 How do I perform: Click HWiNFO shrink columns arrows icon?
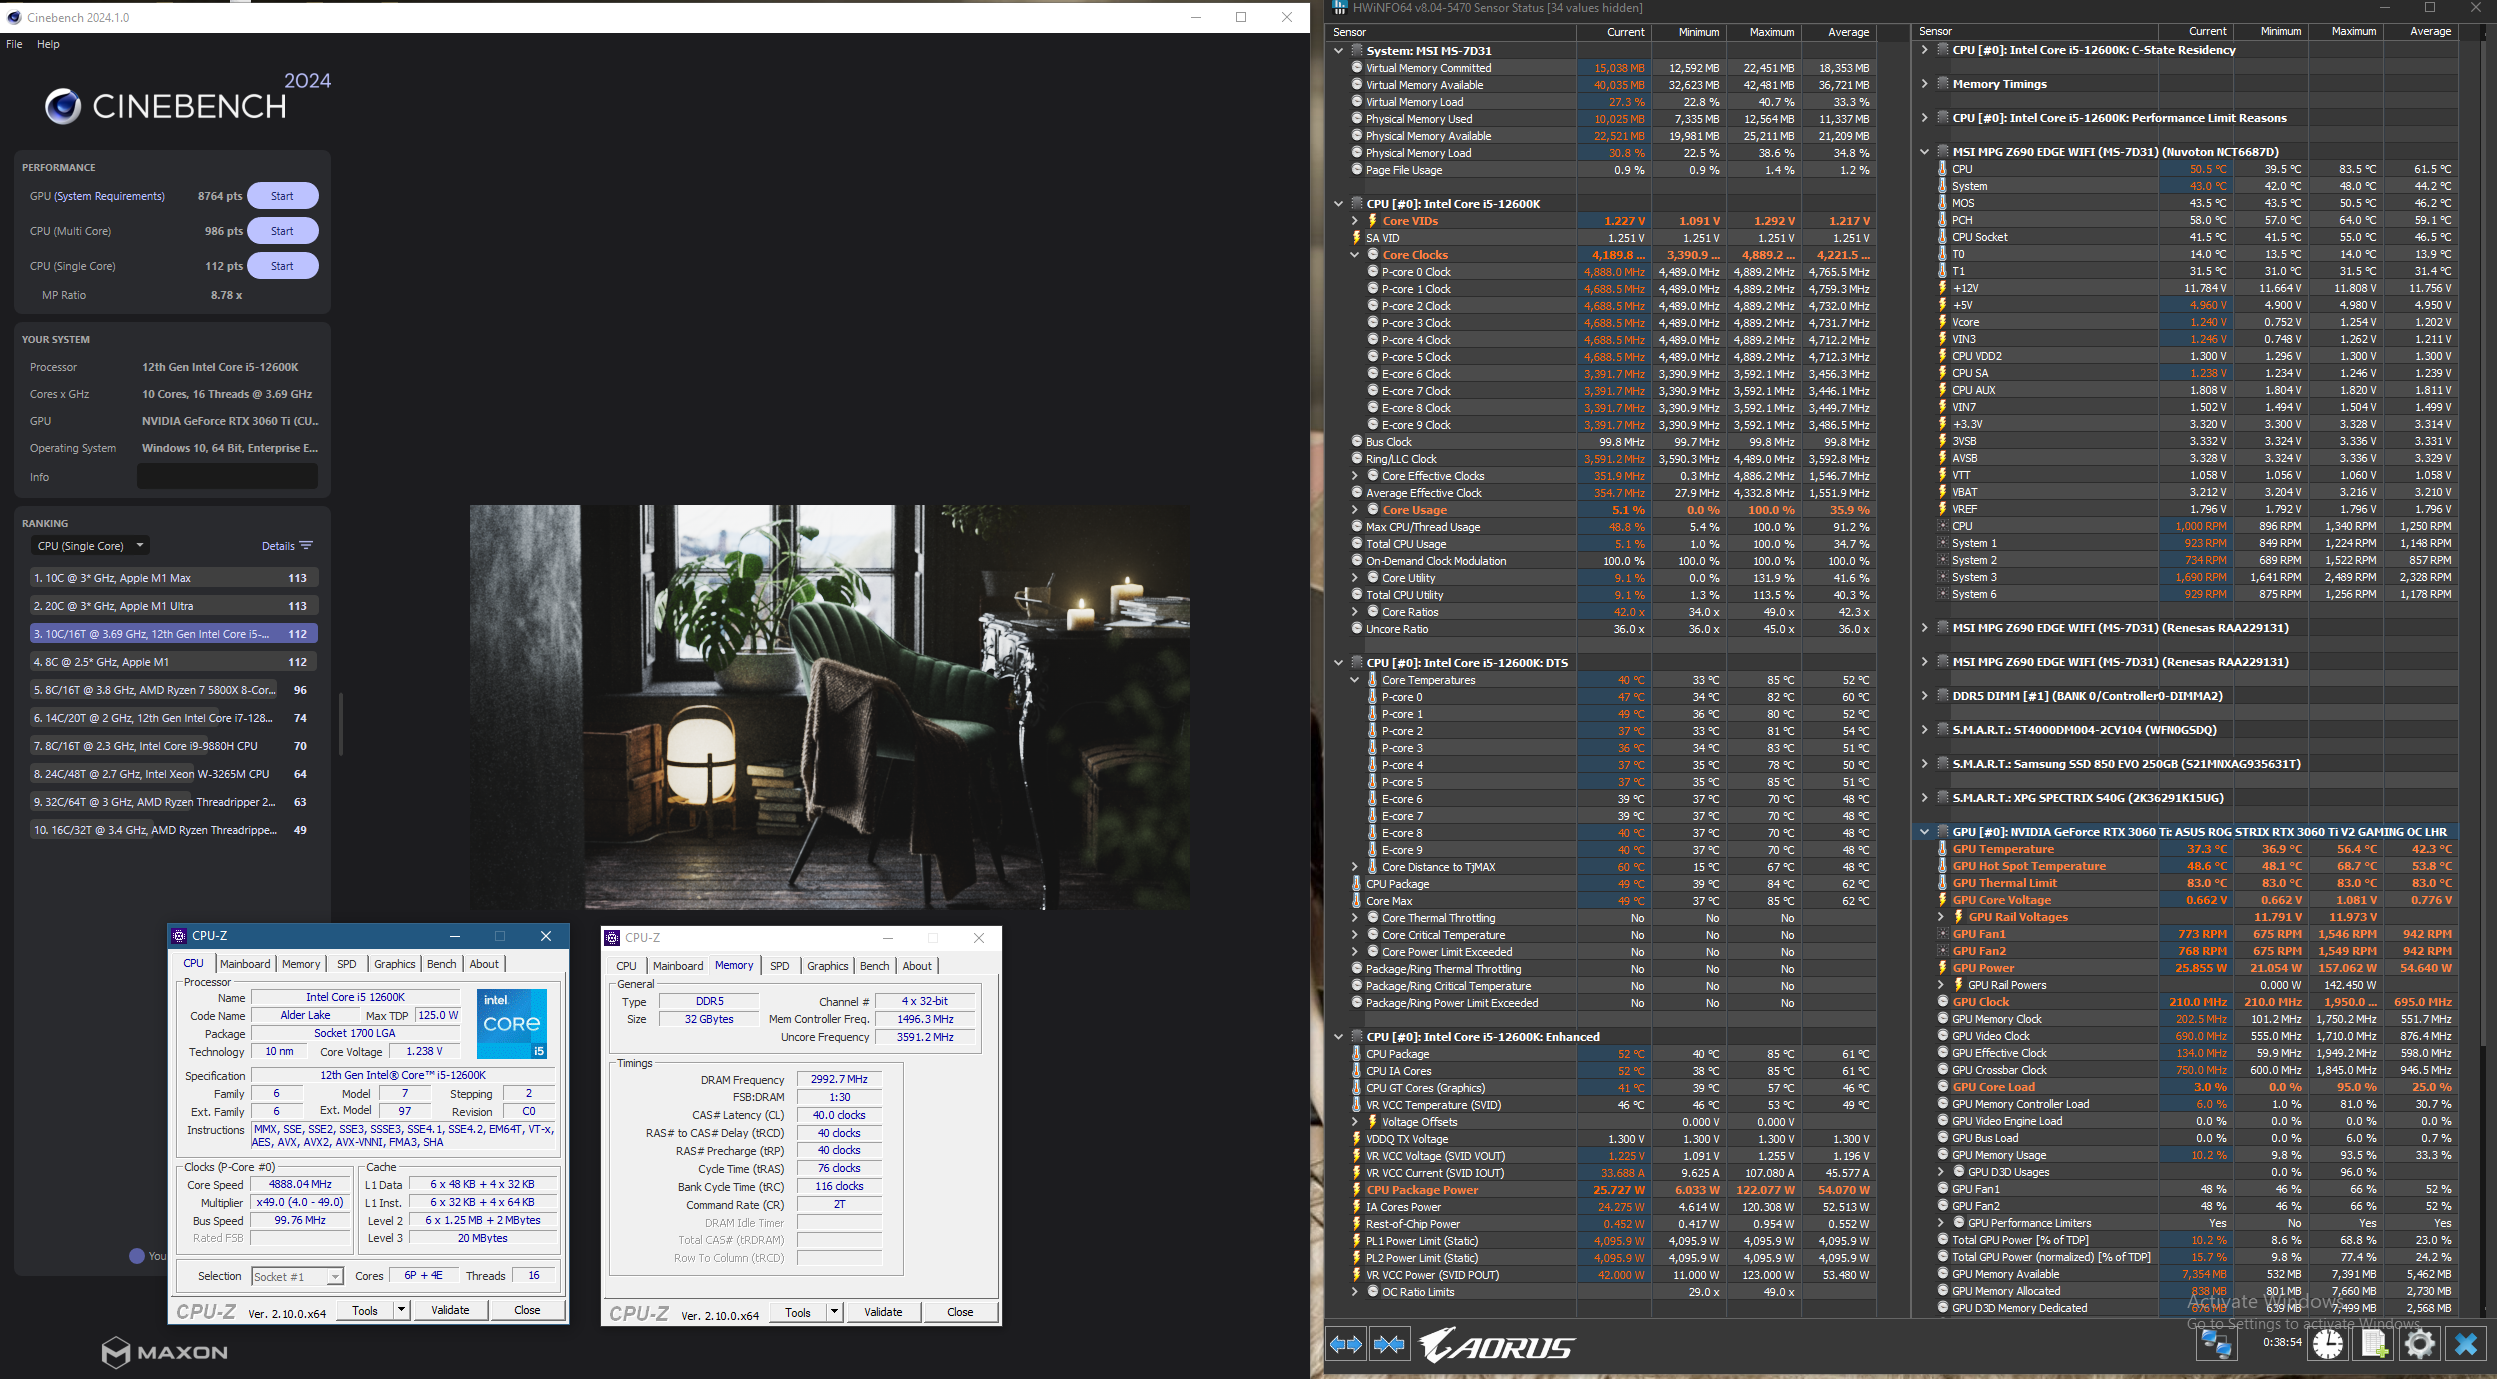(1389, 1345)
